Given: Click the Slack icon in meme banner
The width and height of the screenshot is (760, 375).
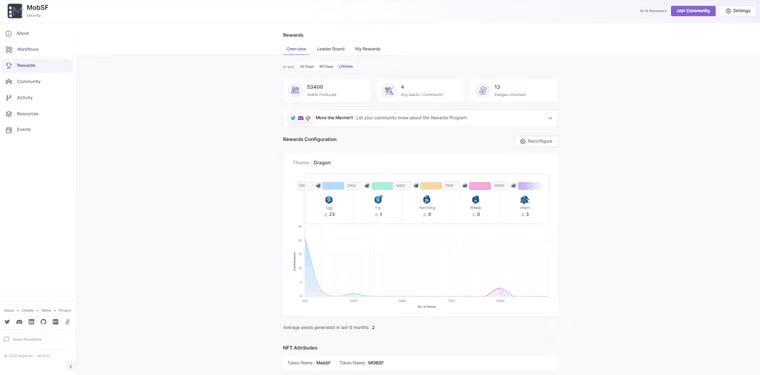Looking at the screenshot, I should pyautogui.click(x=308, y=118).
